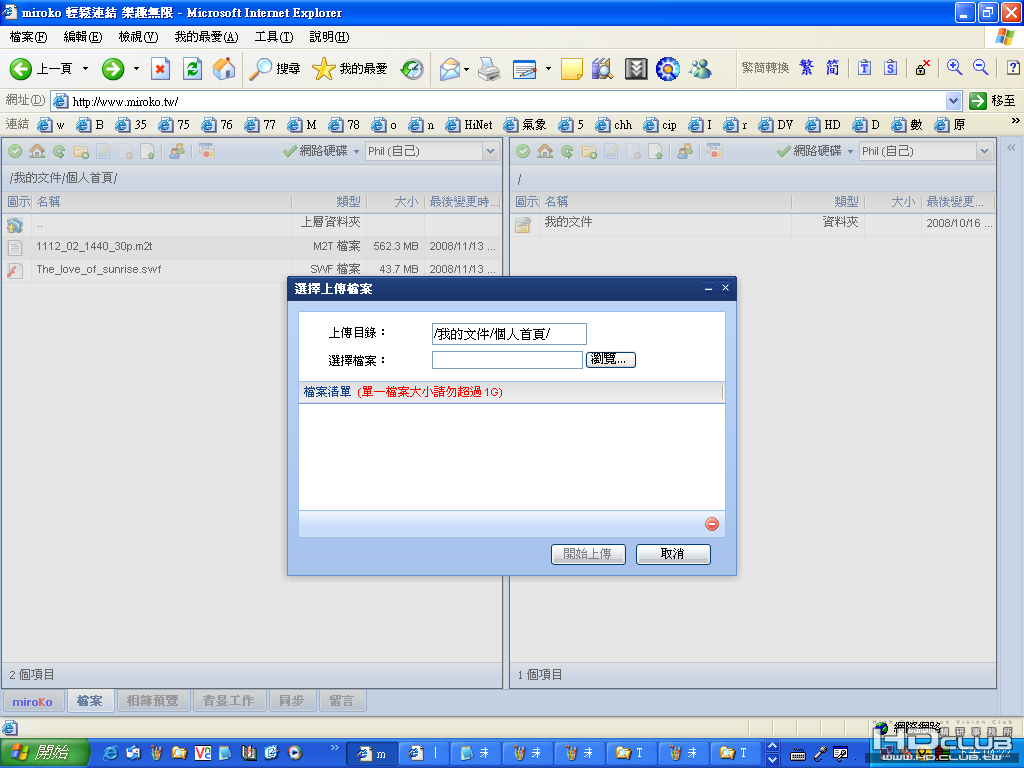Switch to the 留言 tab

click(x=342, y=701)
